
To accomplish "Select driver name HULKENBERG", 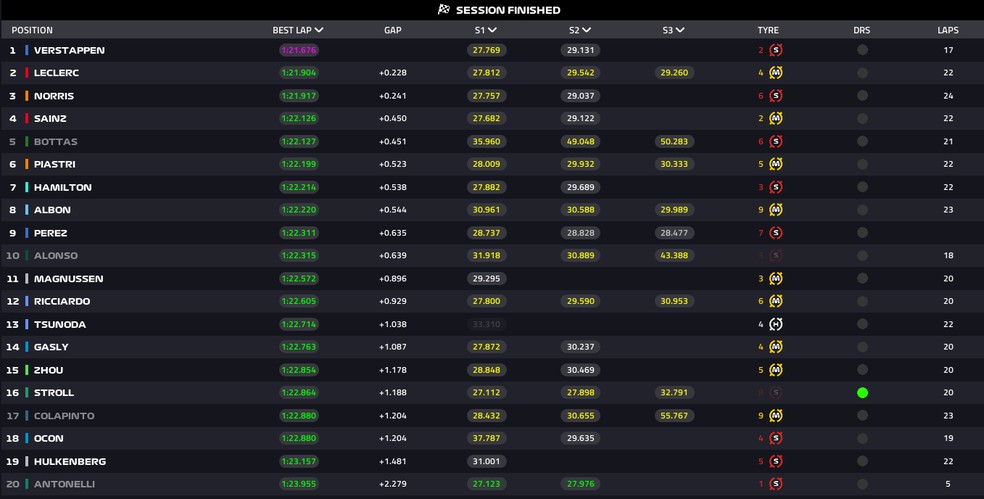I will coord(70,461).
